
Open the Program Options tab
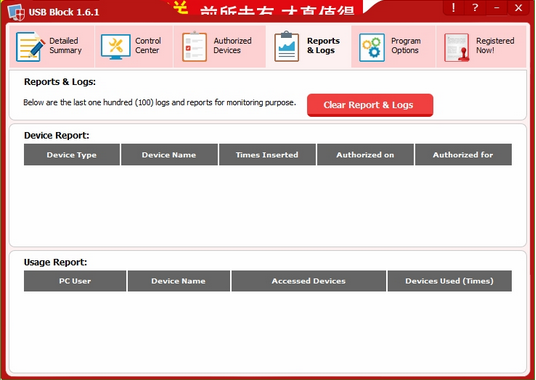click(x=393, y=46)
